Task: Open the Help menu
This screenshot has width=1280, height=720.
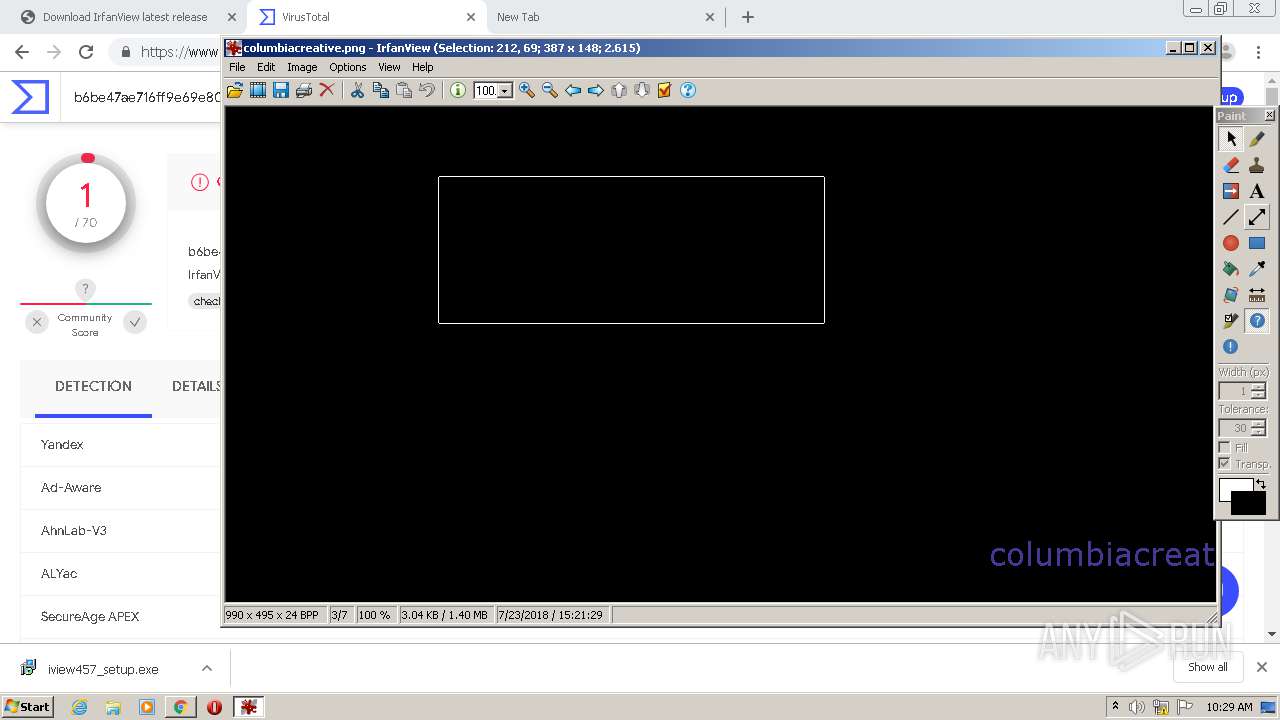Action: tap(423, 67)
